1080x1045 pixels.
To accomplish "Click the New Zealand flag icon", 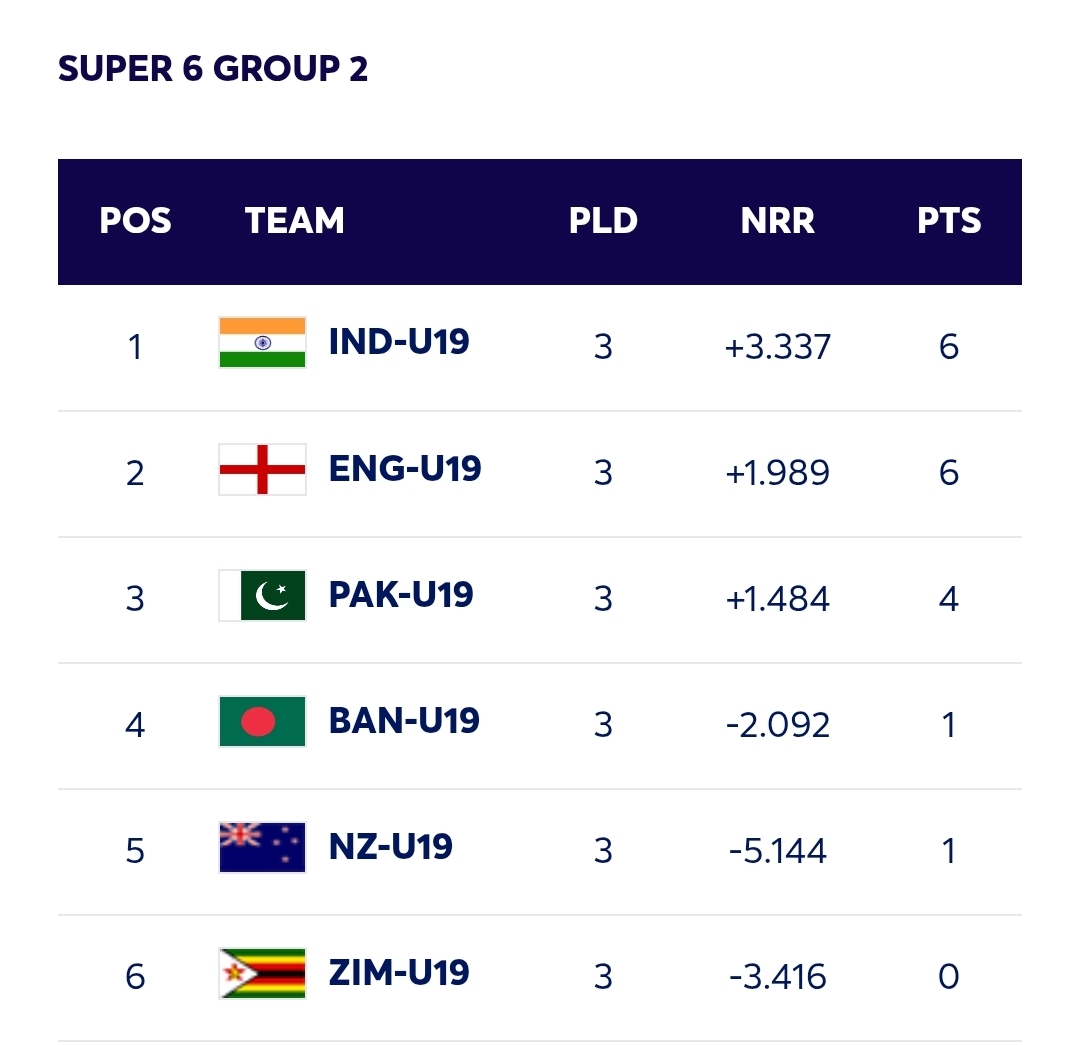I will point(262,847).
